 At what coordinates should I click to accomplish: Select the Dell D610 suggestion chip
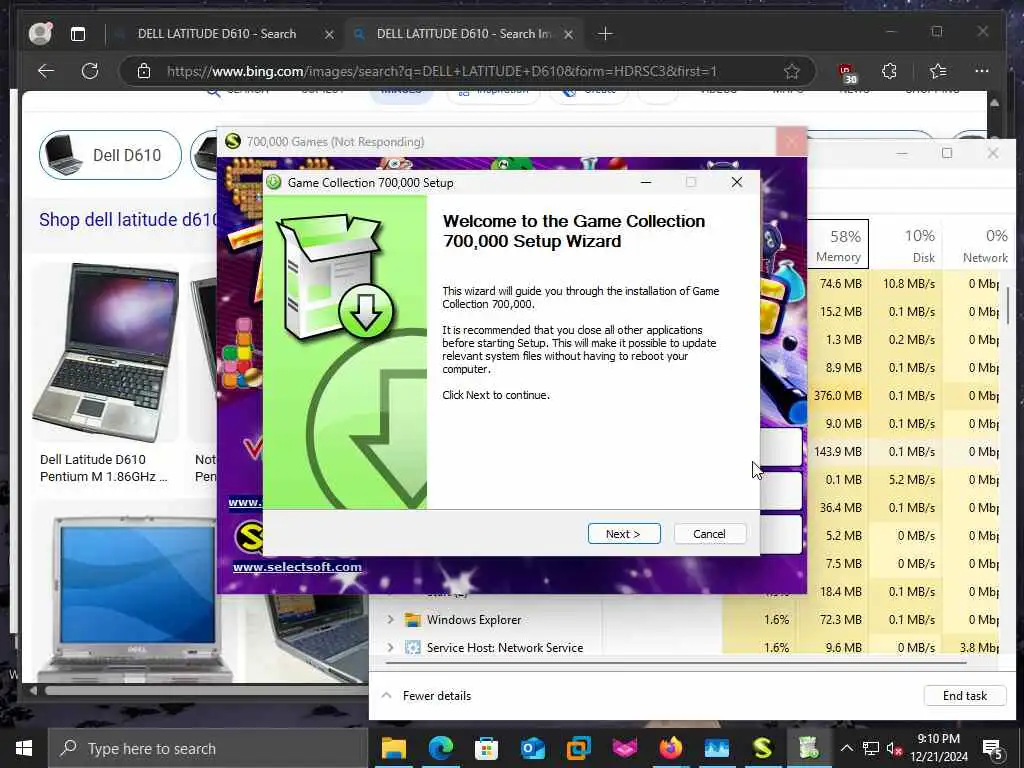click(110, 155)
